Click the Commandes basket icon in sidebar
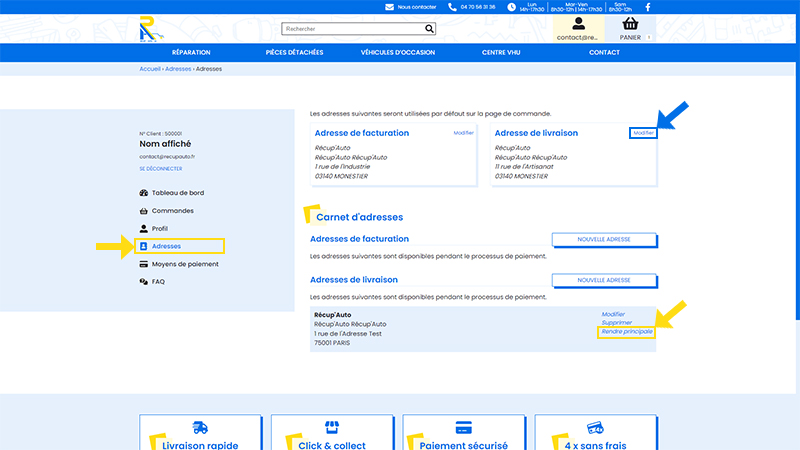 [143, 211]
